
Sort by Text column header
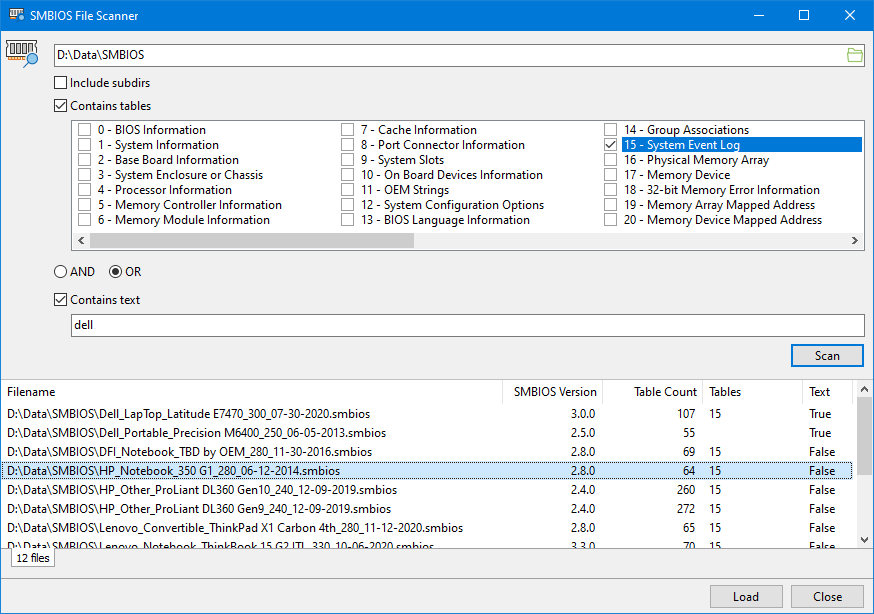tap(827, 392)
